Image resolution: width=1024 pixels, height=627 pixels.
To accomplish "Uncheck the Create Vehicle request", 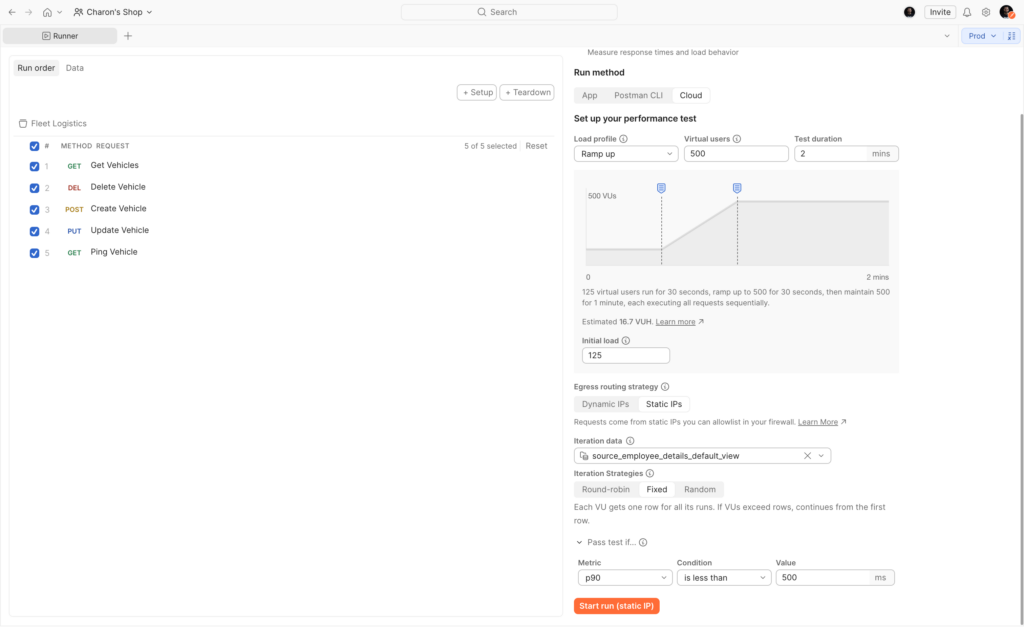I will (x=35, y=210).
